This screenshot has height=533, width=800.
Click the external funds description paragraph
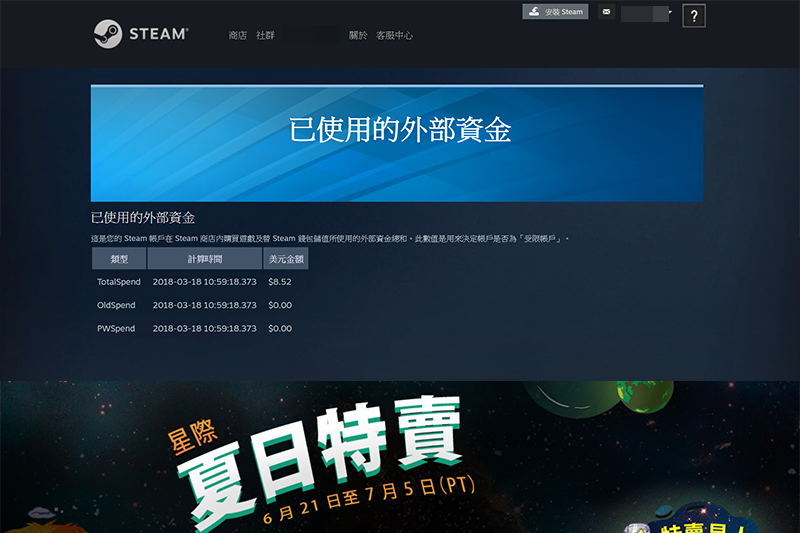330,238
